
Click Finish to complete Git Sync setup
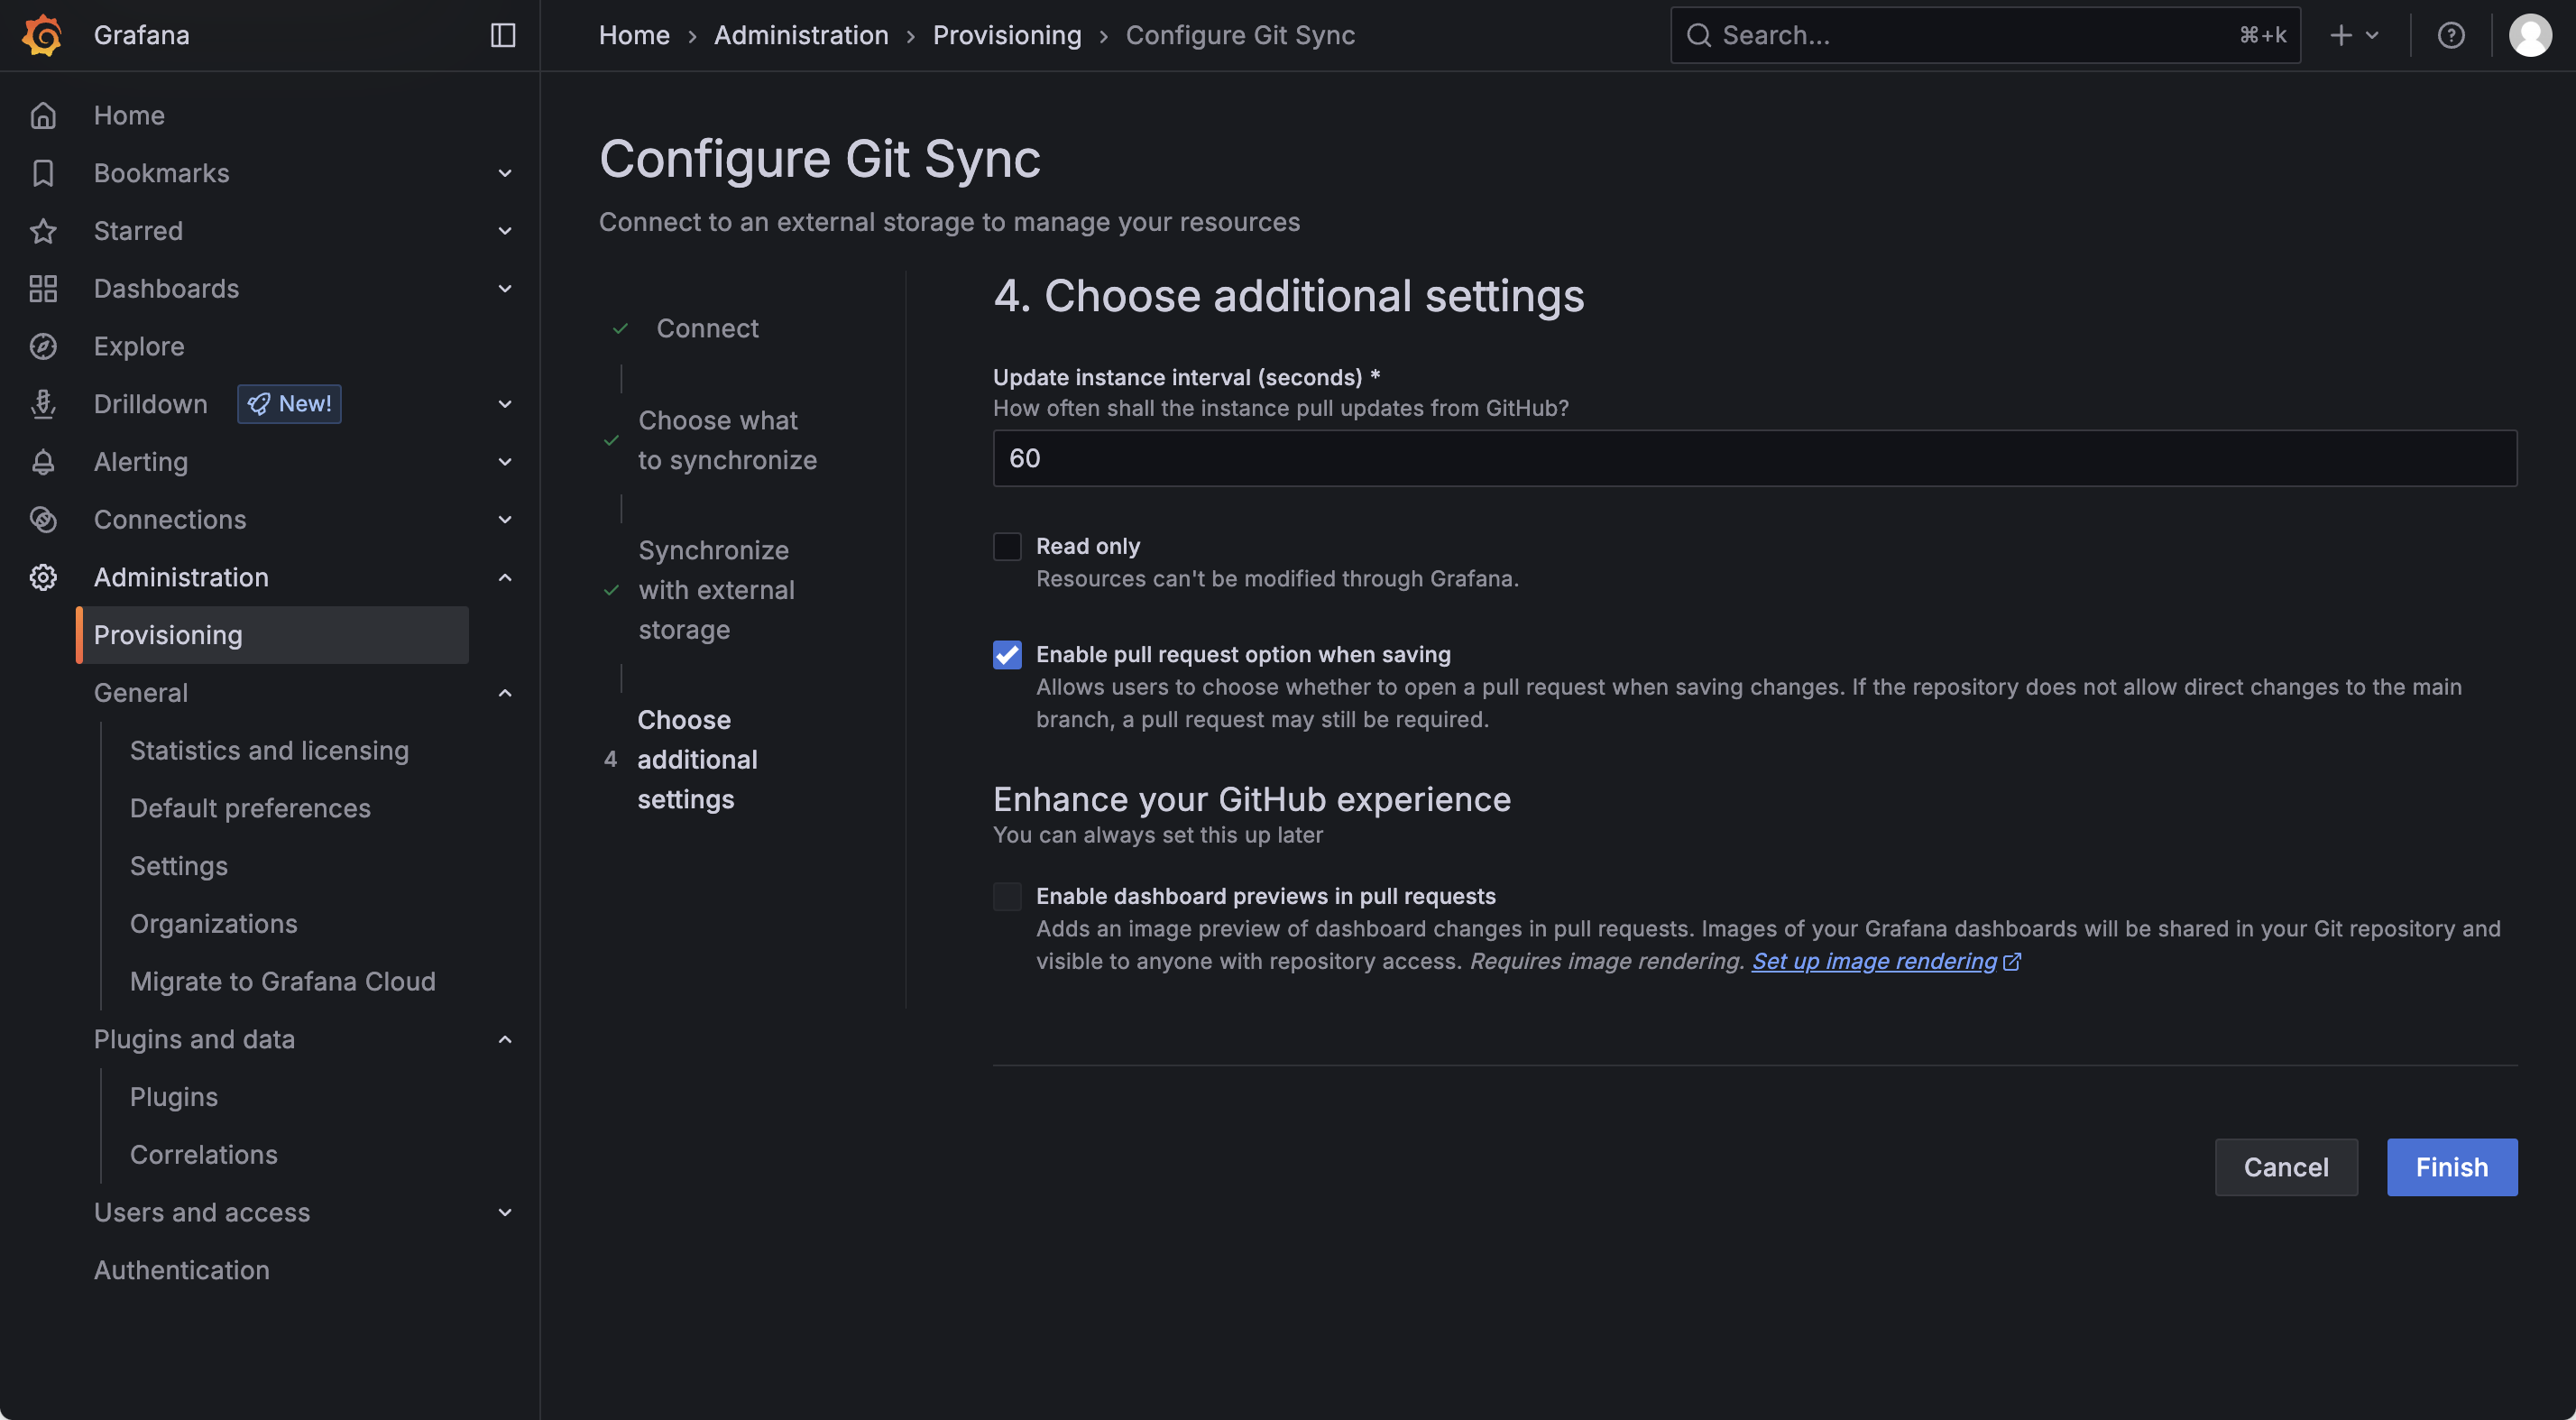[x=2451, y=1167]
